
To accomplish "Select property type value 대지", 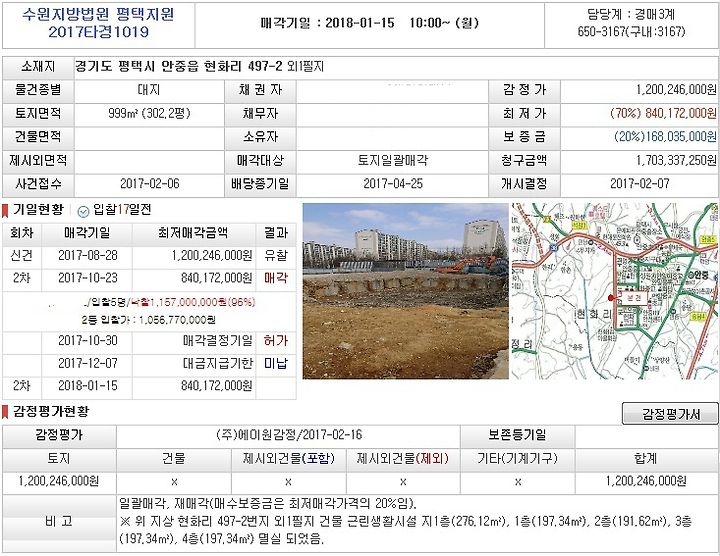I will [x=149, y=90].
